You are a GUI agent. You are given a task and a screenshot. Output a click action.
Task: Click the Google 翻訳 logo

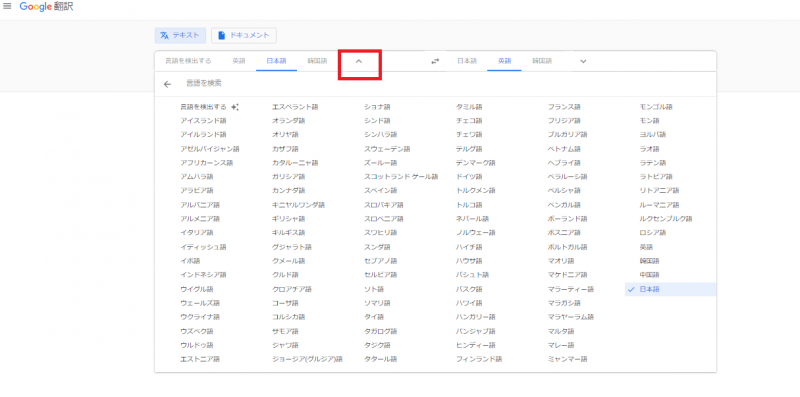(46, 7)
